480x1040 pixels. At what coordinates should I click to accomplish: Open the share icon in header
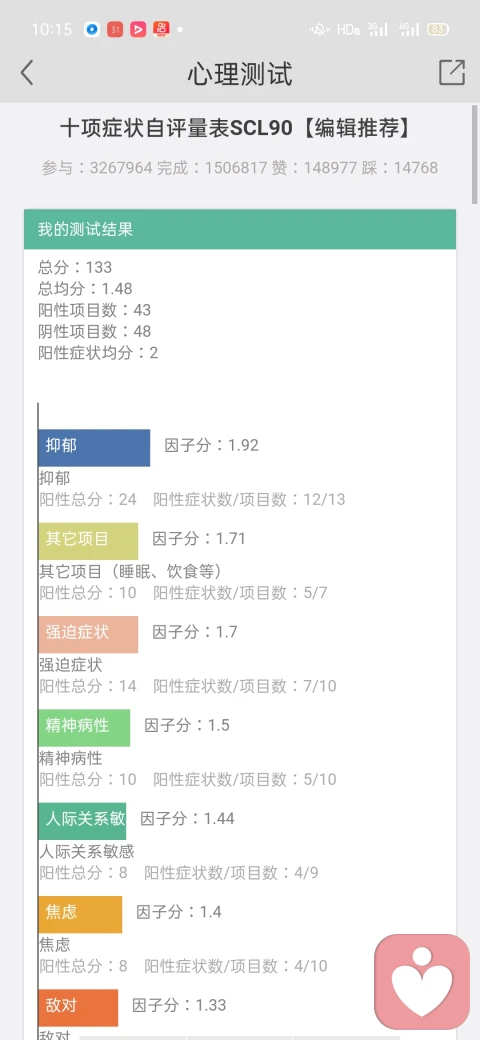[x=452, y=72]
